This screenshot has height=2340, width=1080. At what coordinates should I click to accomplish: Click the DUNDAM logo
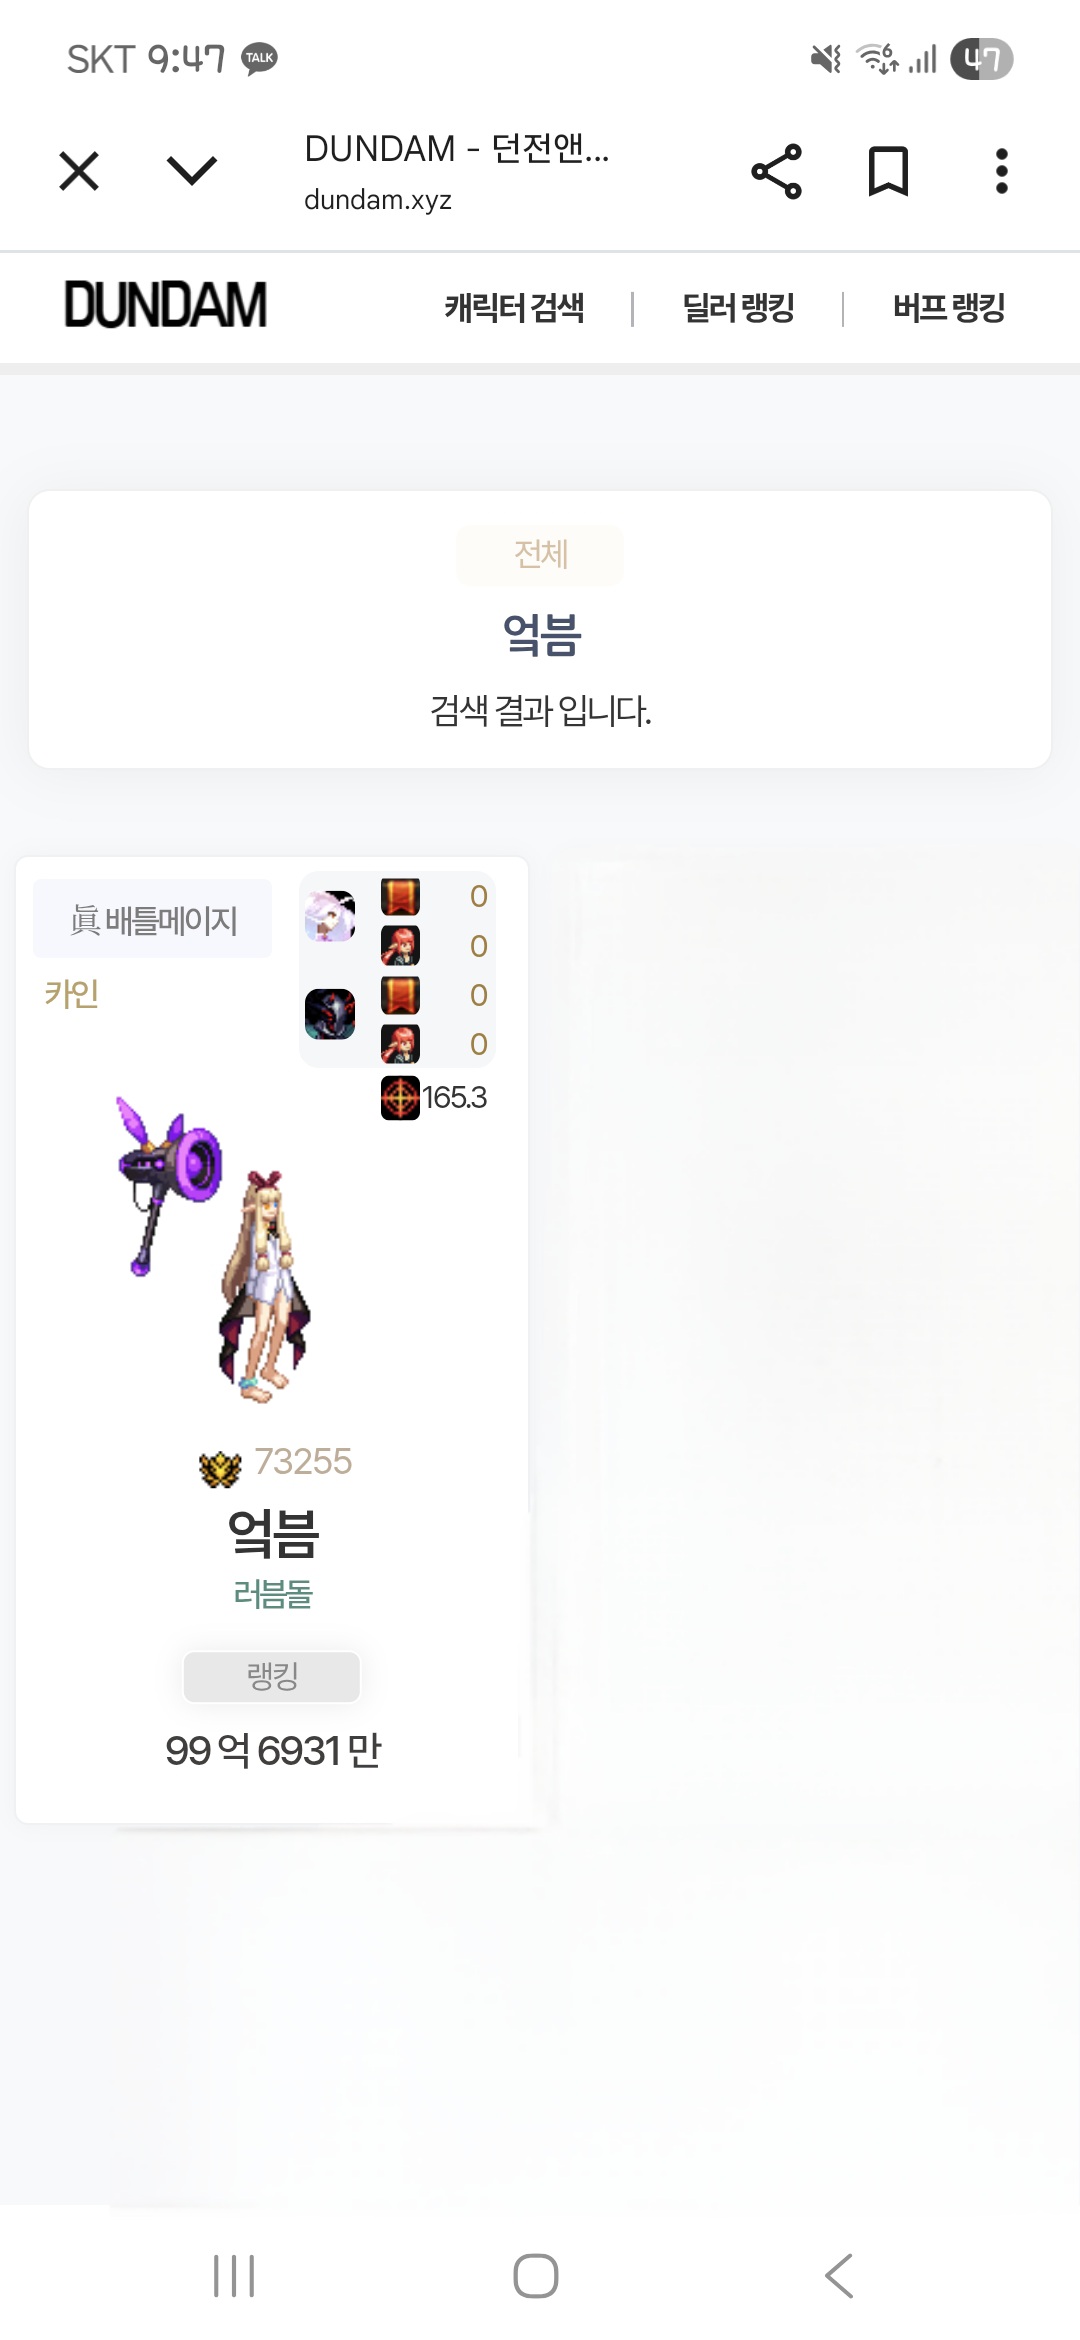[166, 305]
